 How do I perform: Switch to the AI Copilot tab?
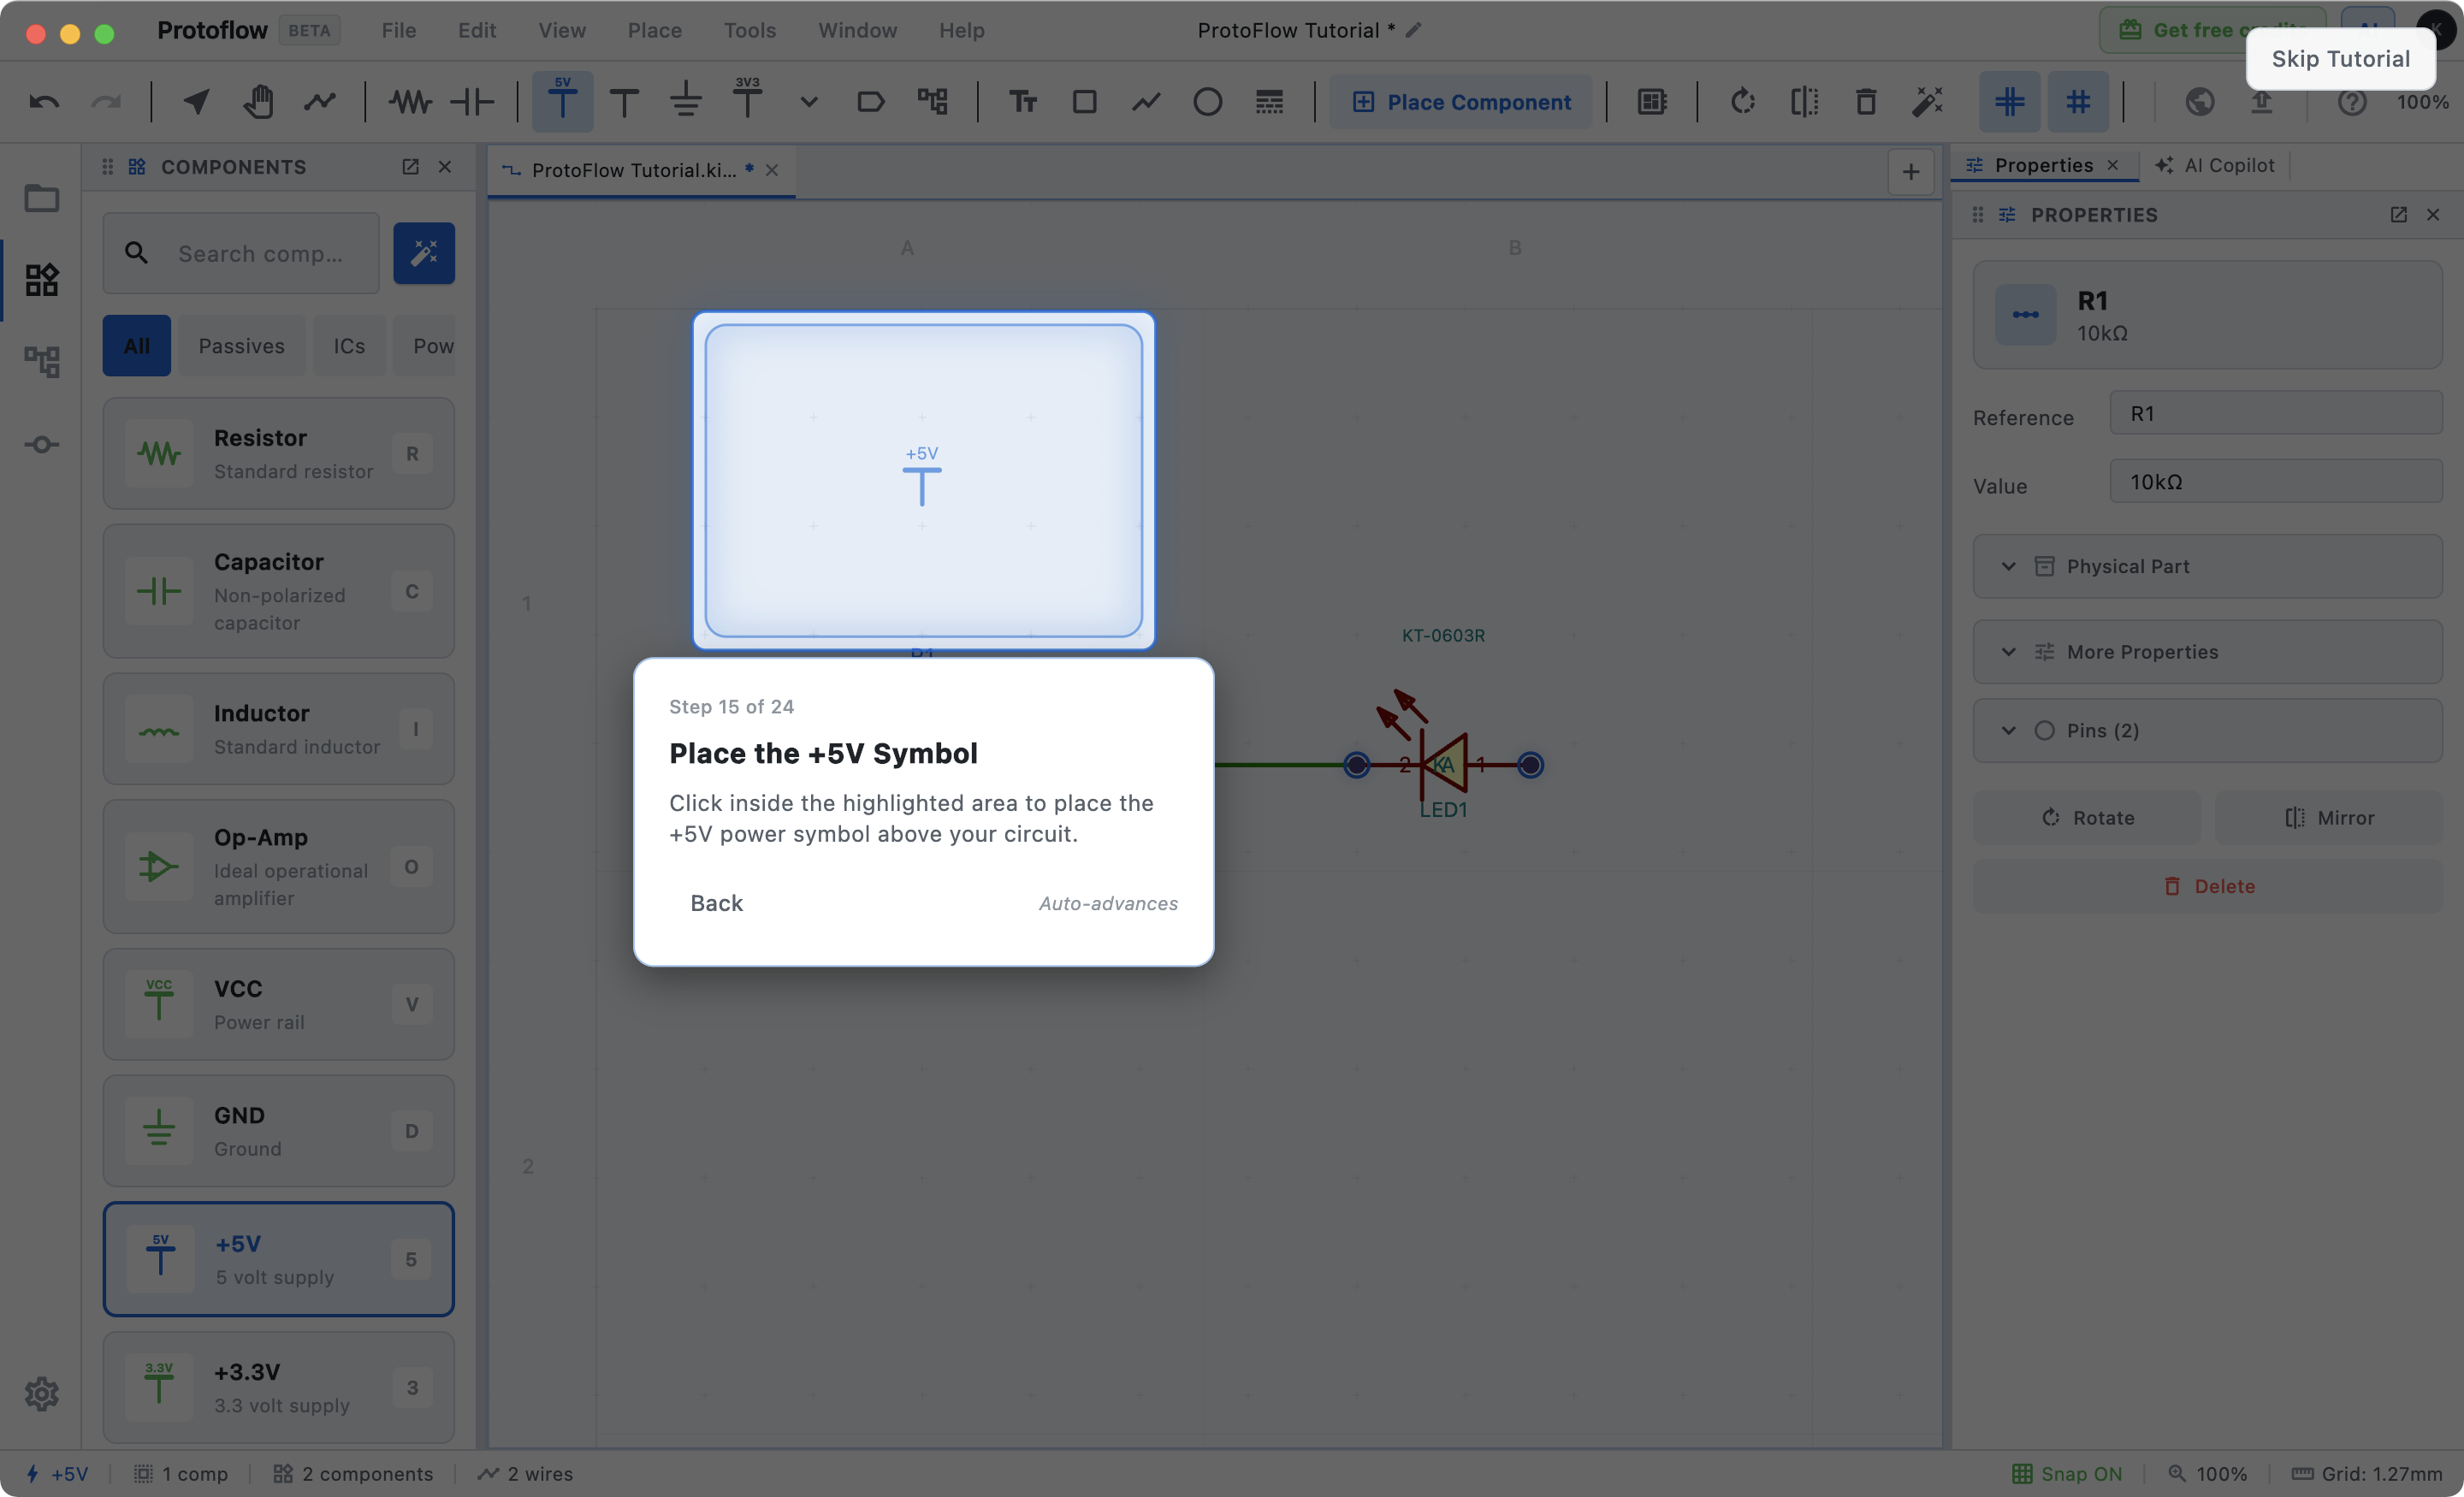[x=2215, y=165]
